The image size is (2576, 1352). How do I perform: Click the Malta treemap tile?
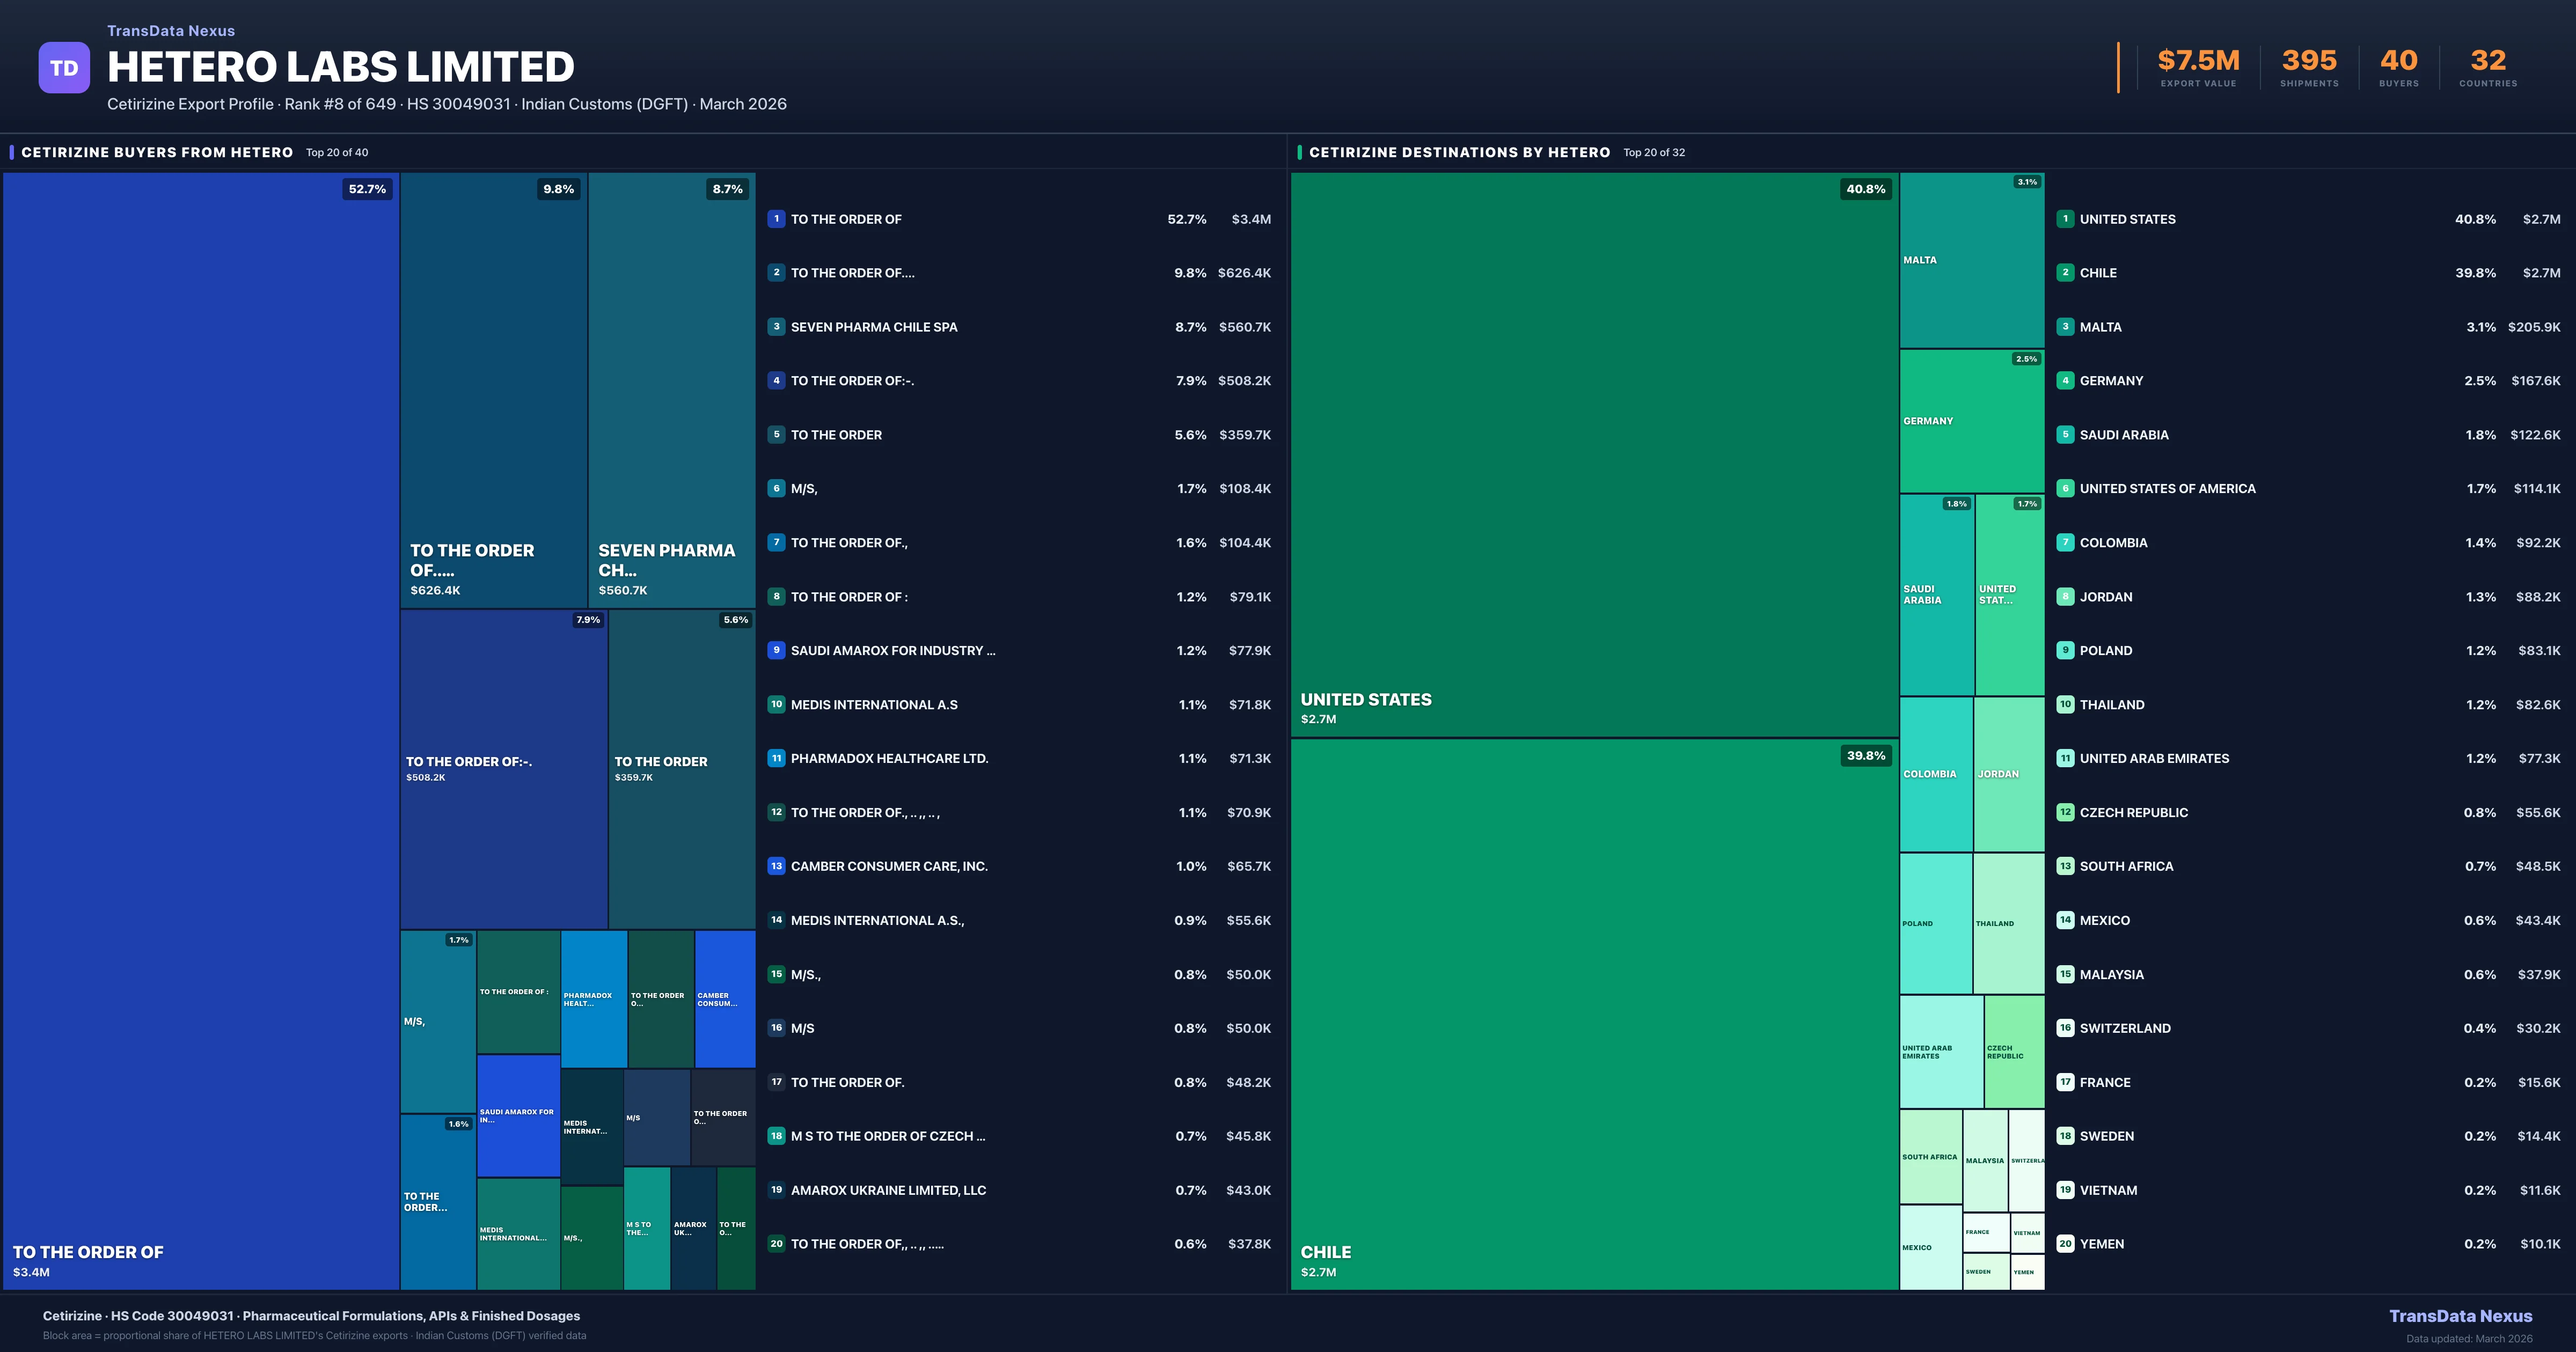point(1971,260)
